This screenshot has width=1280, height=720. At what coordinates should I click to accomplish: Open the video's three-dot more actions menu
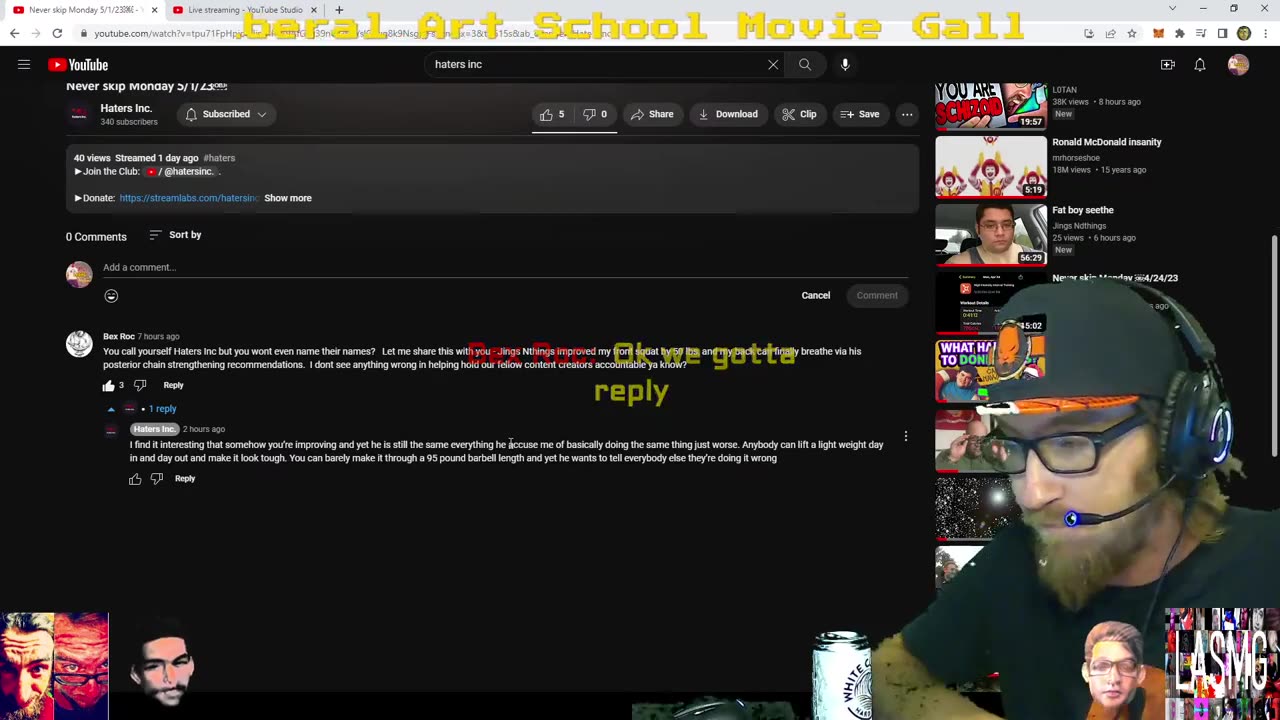907,114
